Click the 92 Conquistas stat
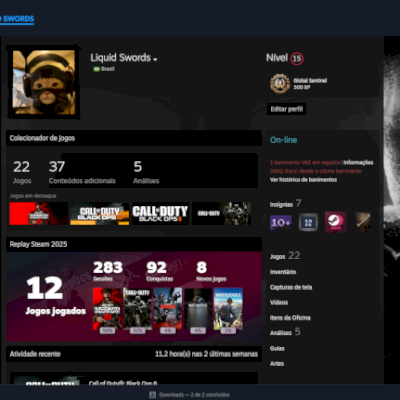 point(159,271)
